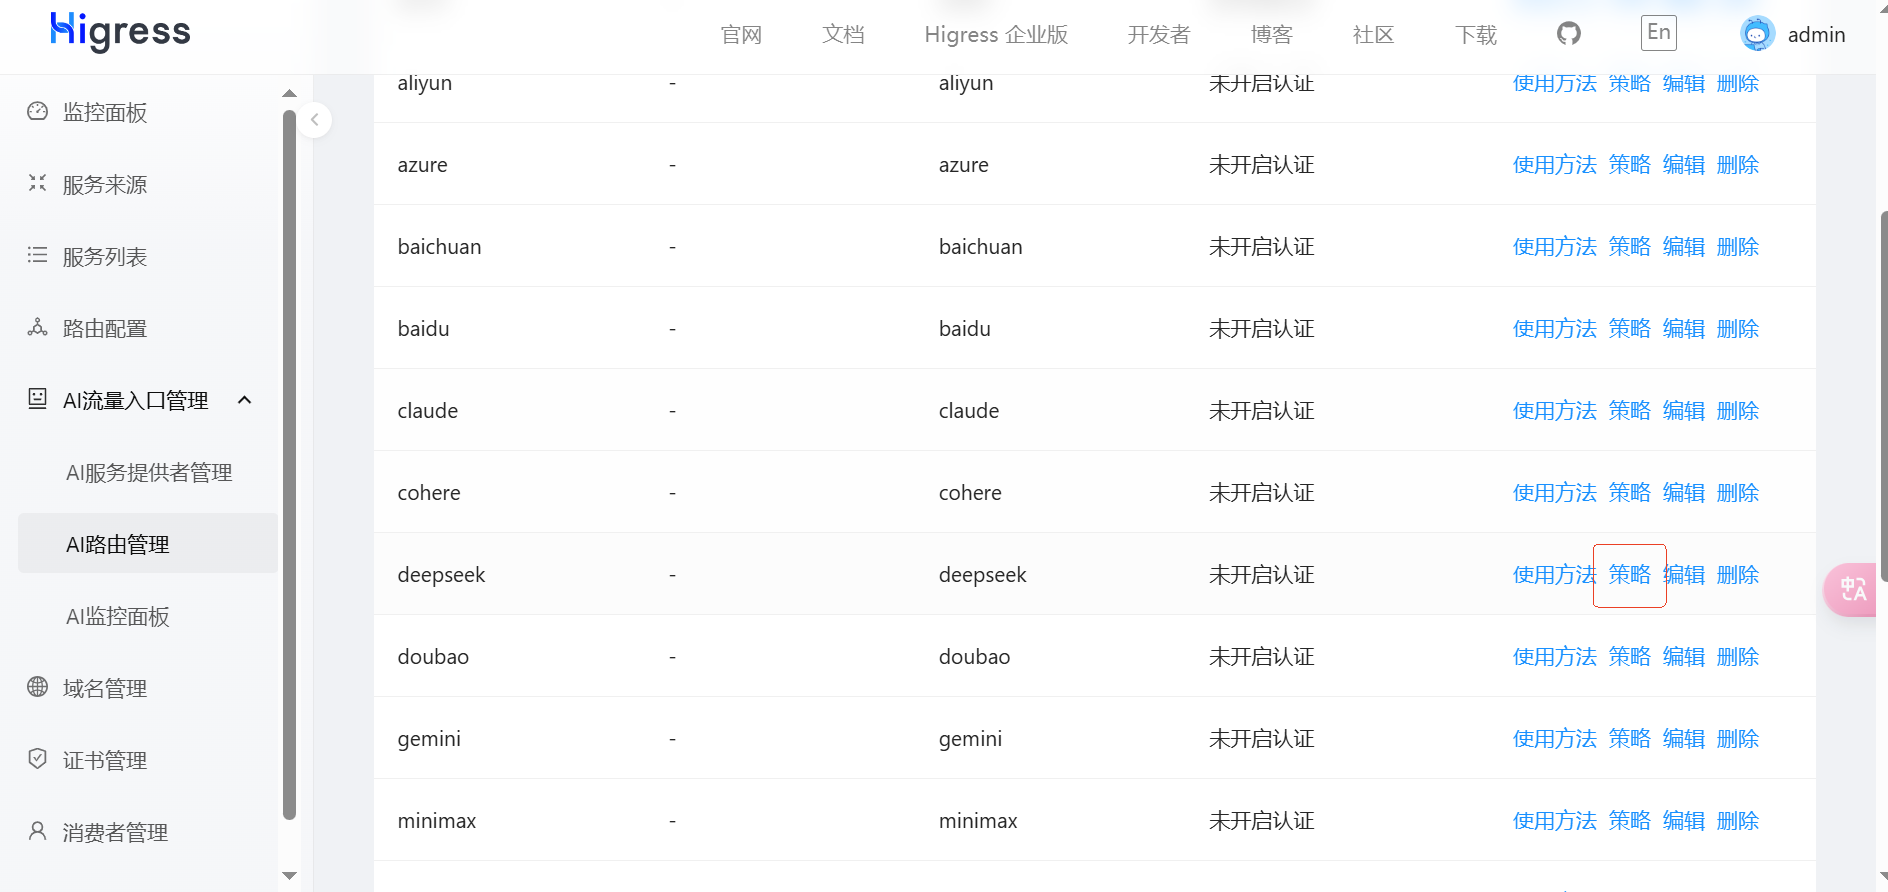Viewport: 1888px width, 892px height.
Task: Click the admin avatar icon
Action: tap(1757, 34)
